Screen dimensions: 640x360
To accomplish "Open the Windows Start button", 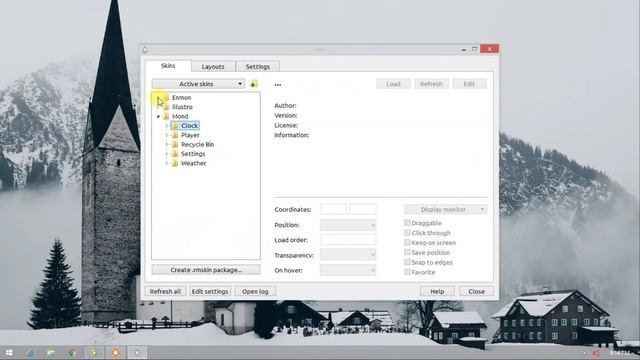I will point(9,353).
